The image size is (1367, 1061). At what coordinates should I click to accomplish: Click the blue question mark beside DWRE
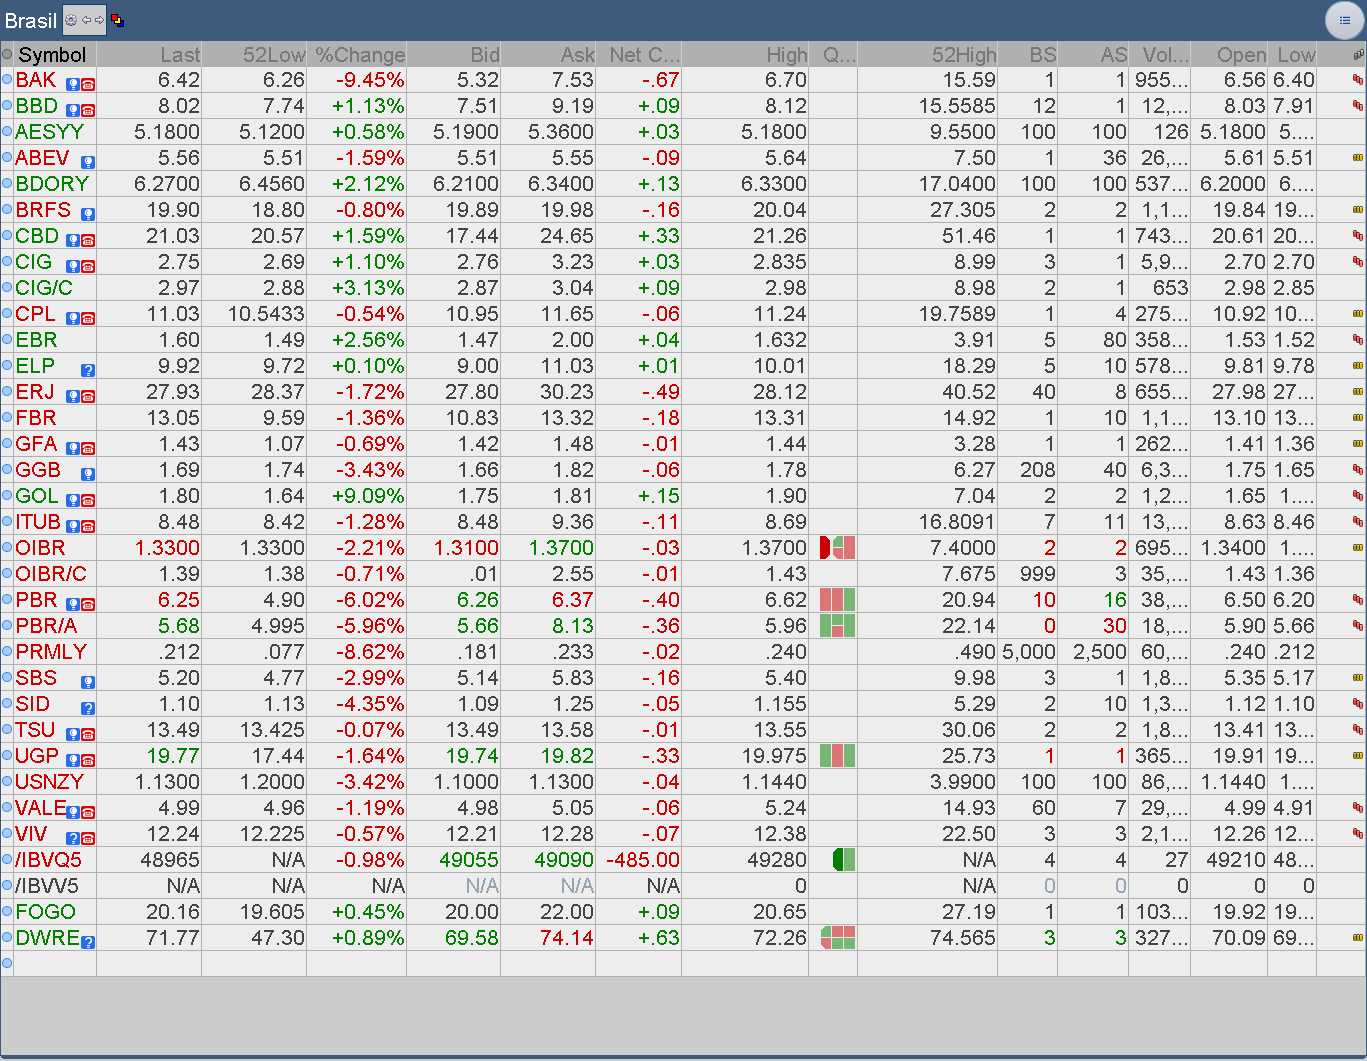tap(88, 942)
